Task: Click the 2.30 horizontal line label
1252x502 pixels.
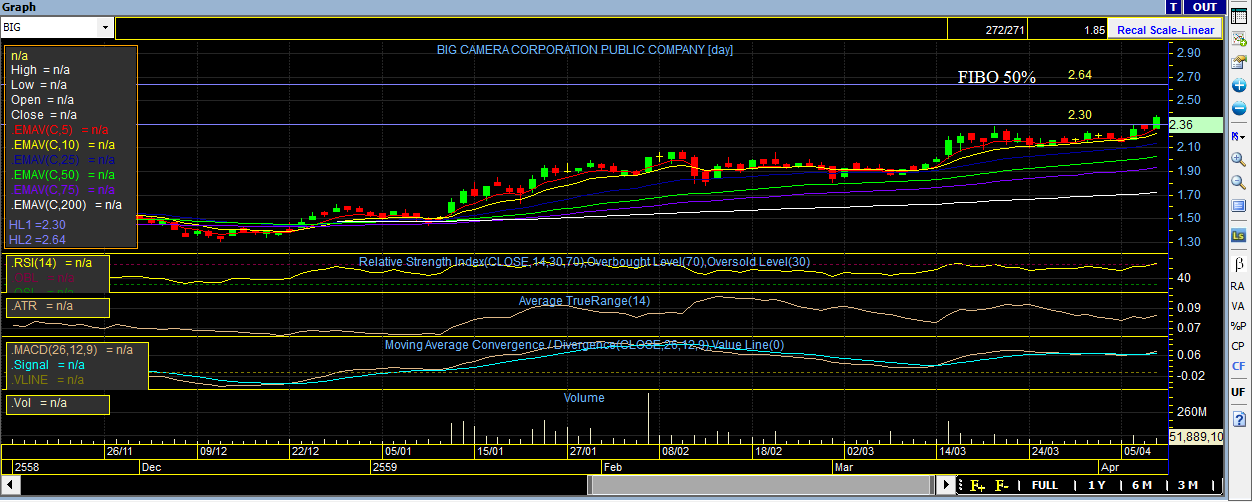Action: 1079,115
